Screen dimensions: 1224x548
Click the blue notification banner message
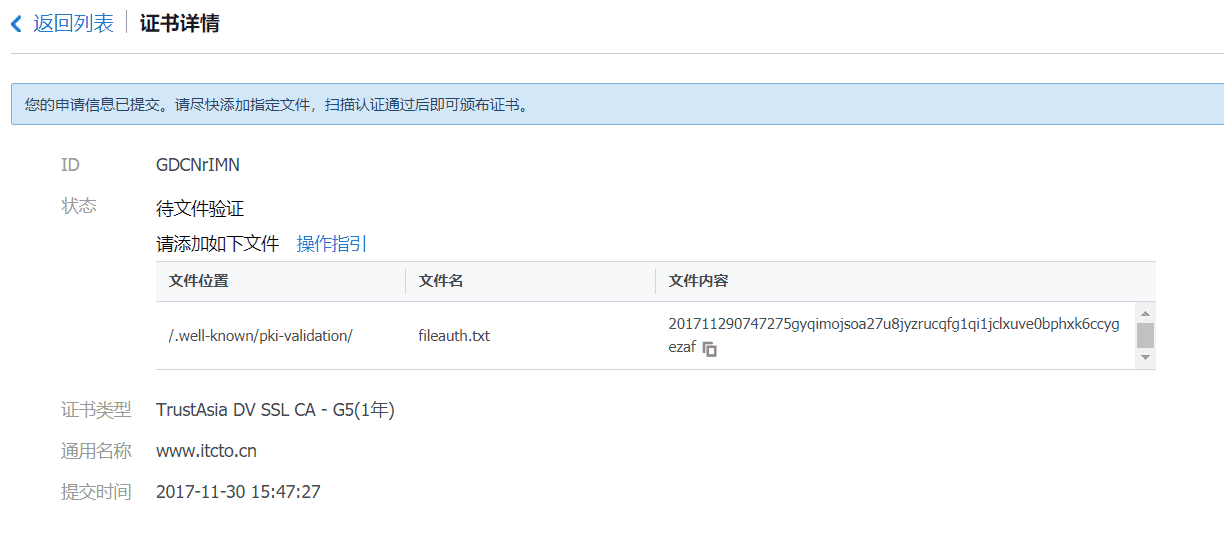coord(276,104)
